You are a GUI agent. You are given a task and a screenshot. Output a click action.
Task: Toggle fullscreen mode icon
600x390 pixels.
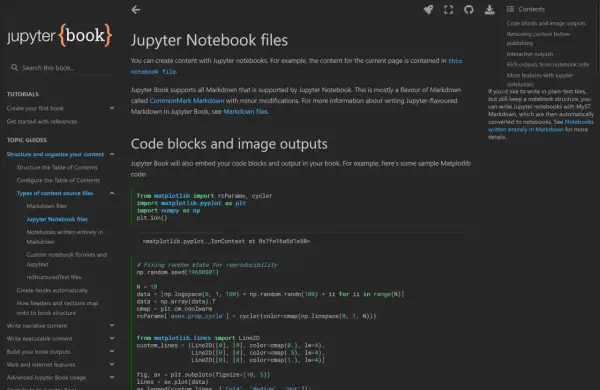click(x=448, y=10)
